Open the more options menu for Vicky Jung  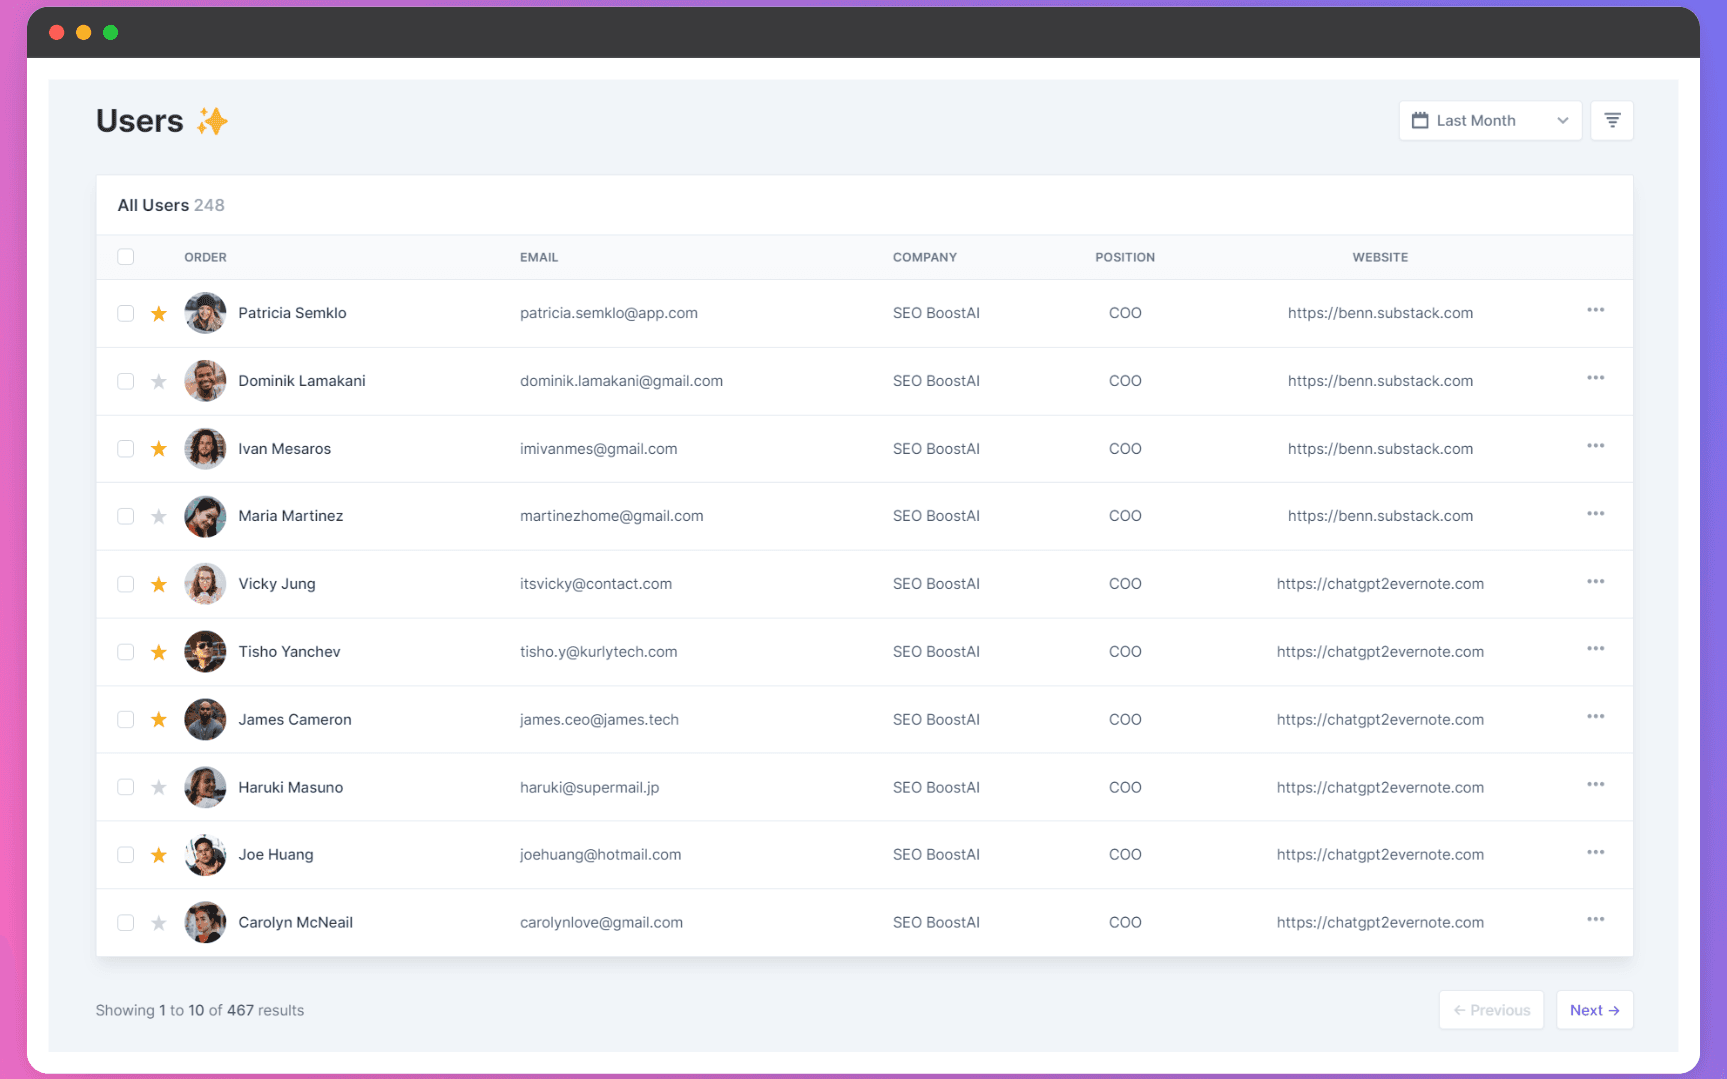pyautogui.click(x=1595, y=581)
